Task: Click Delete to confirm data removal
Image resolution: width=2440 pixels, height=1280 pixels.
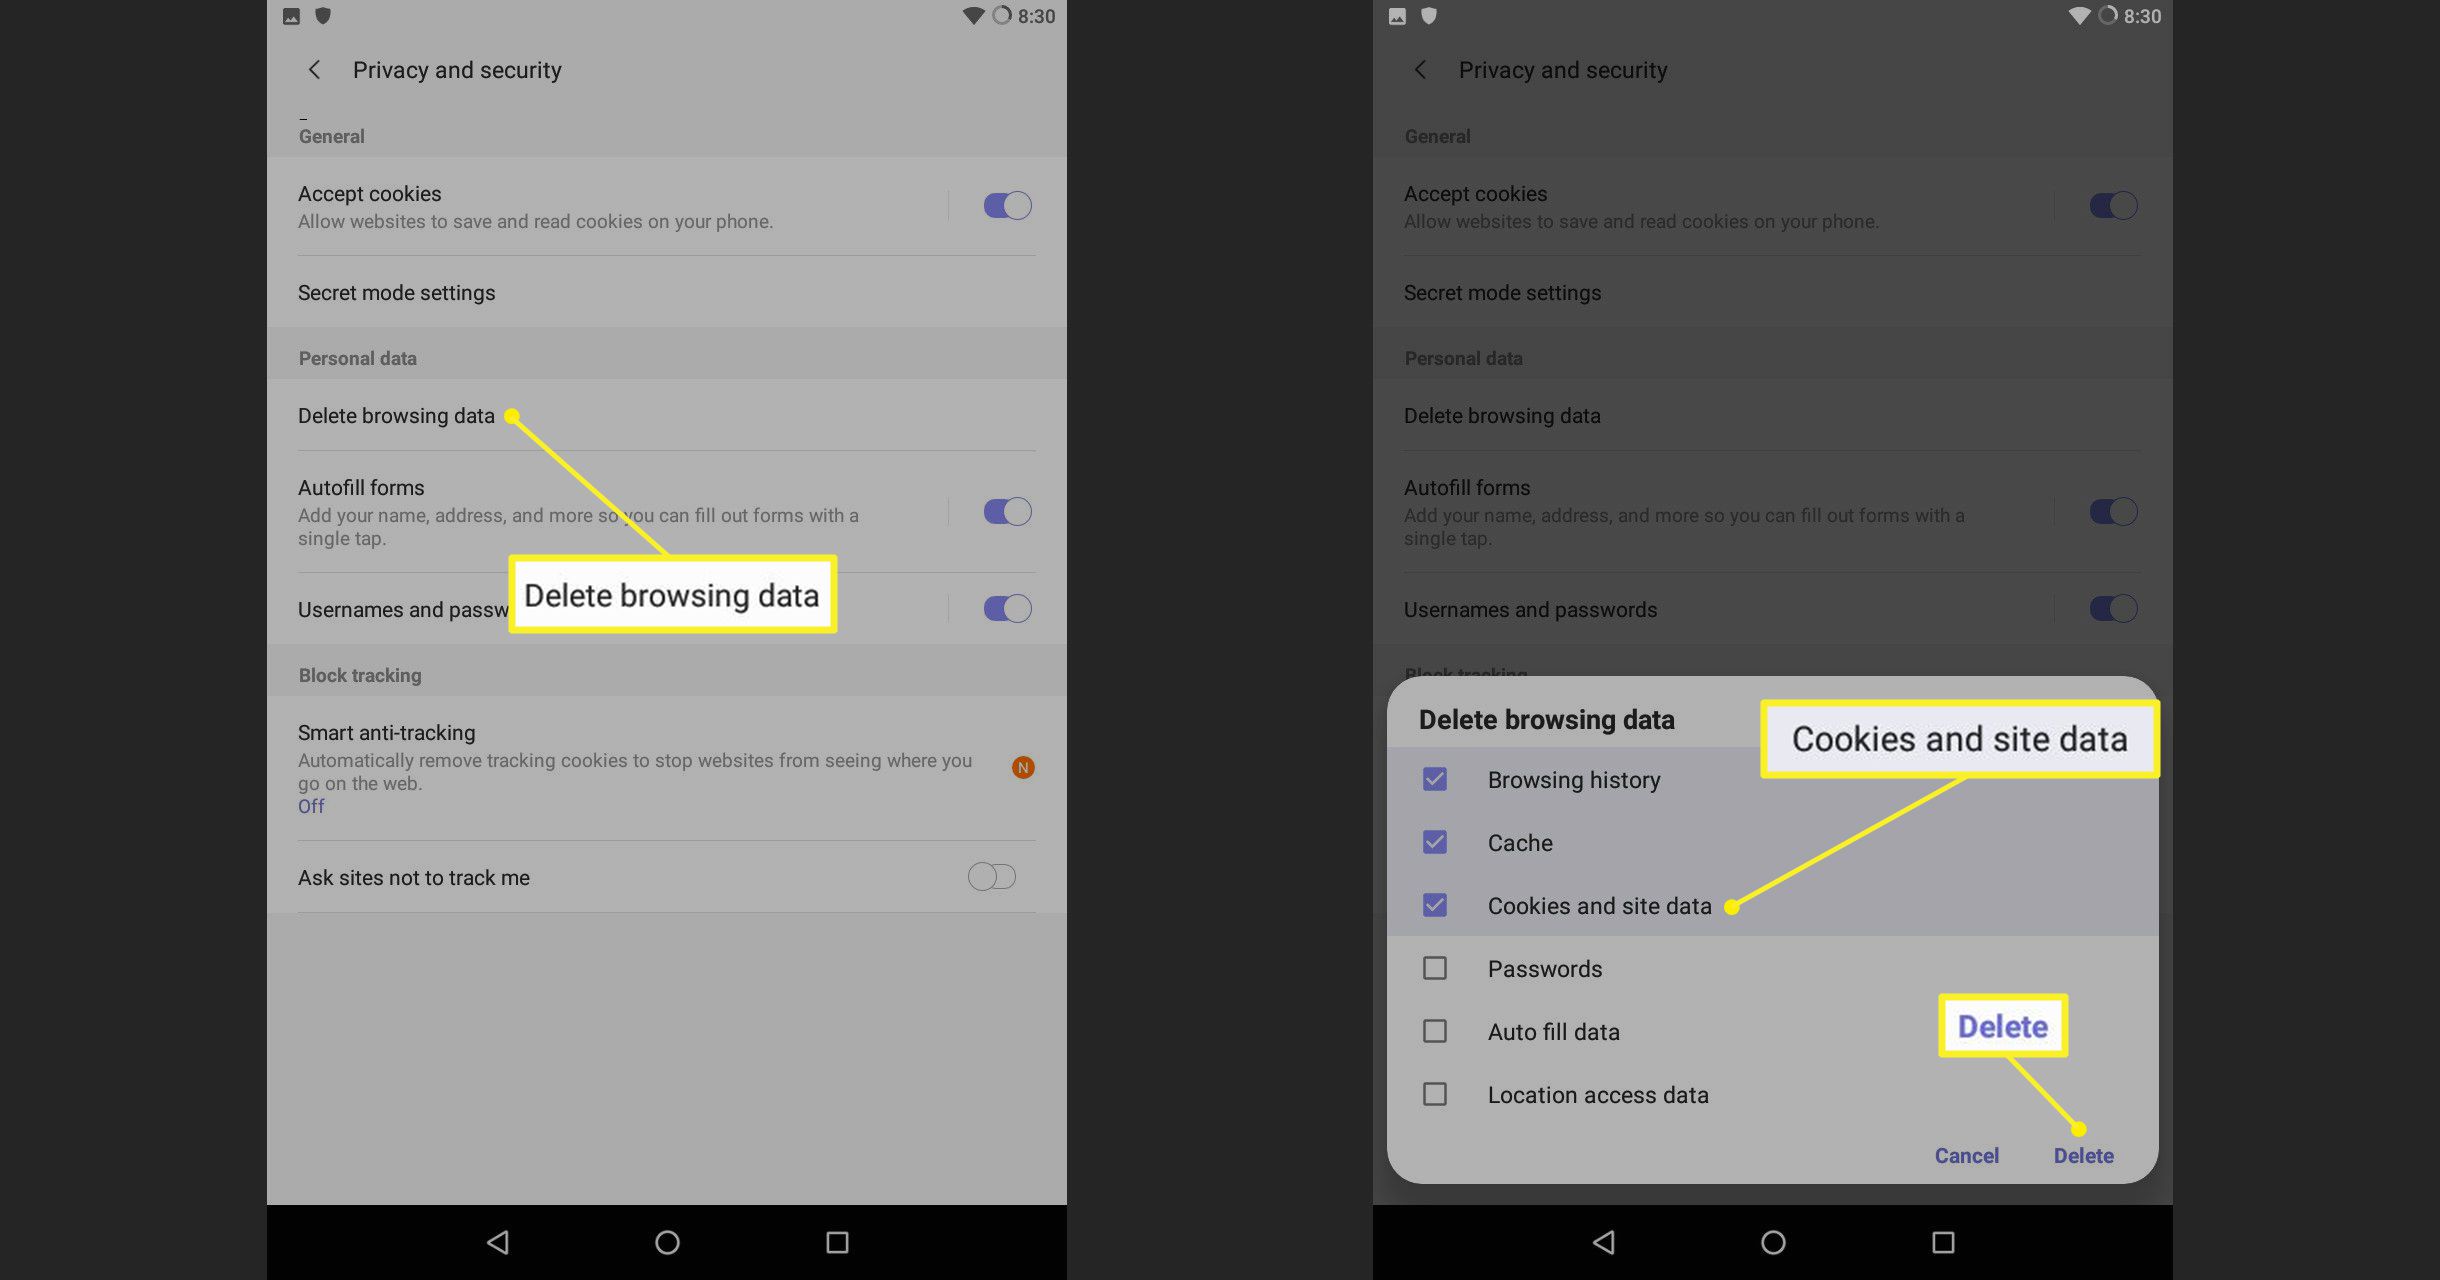Action: (2082, 1154)
